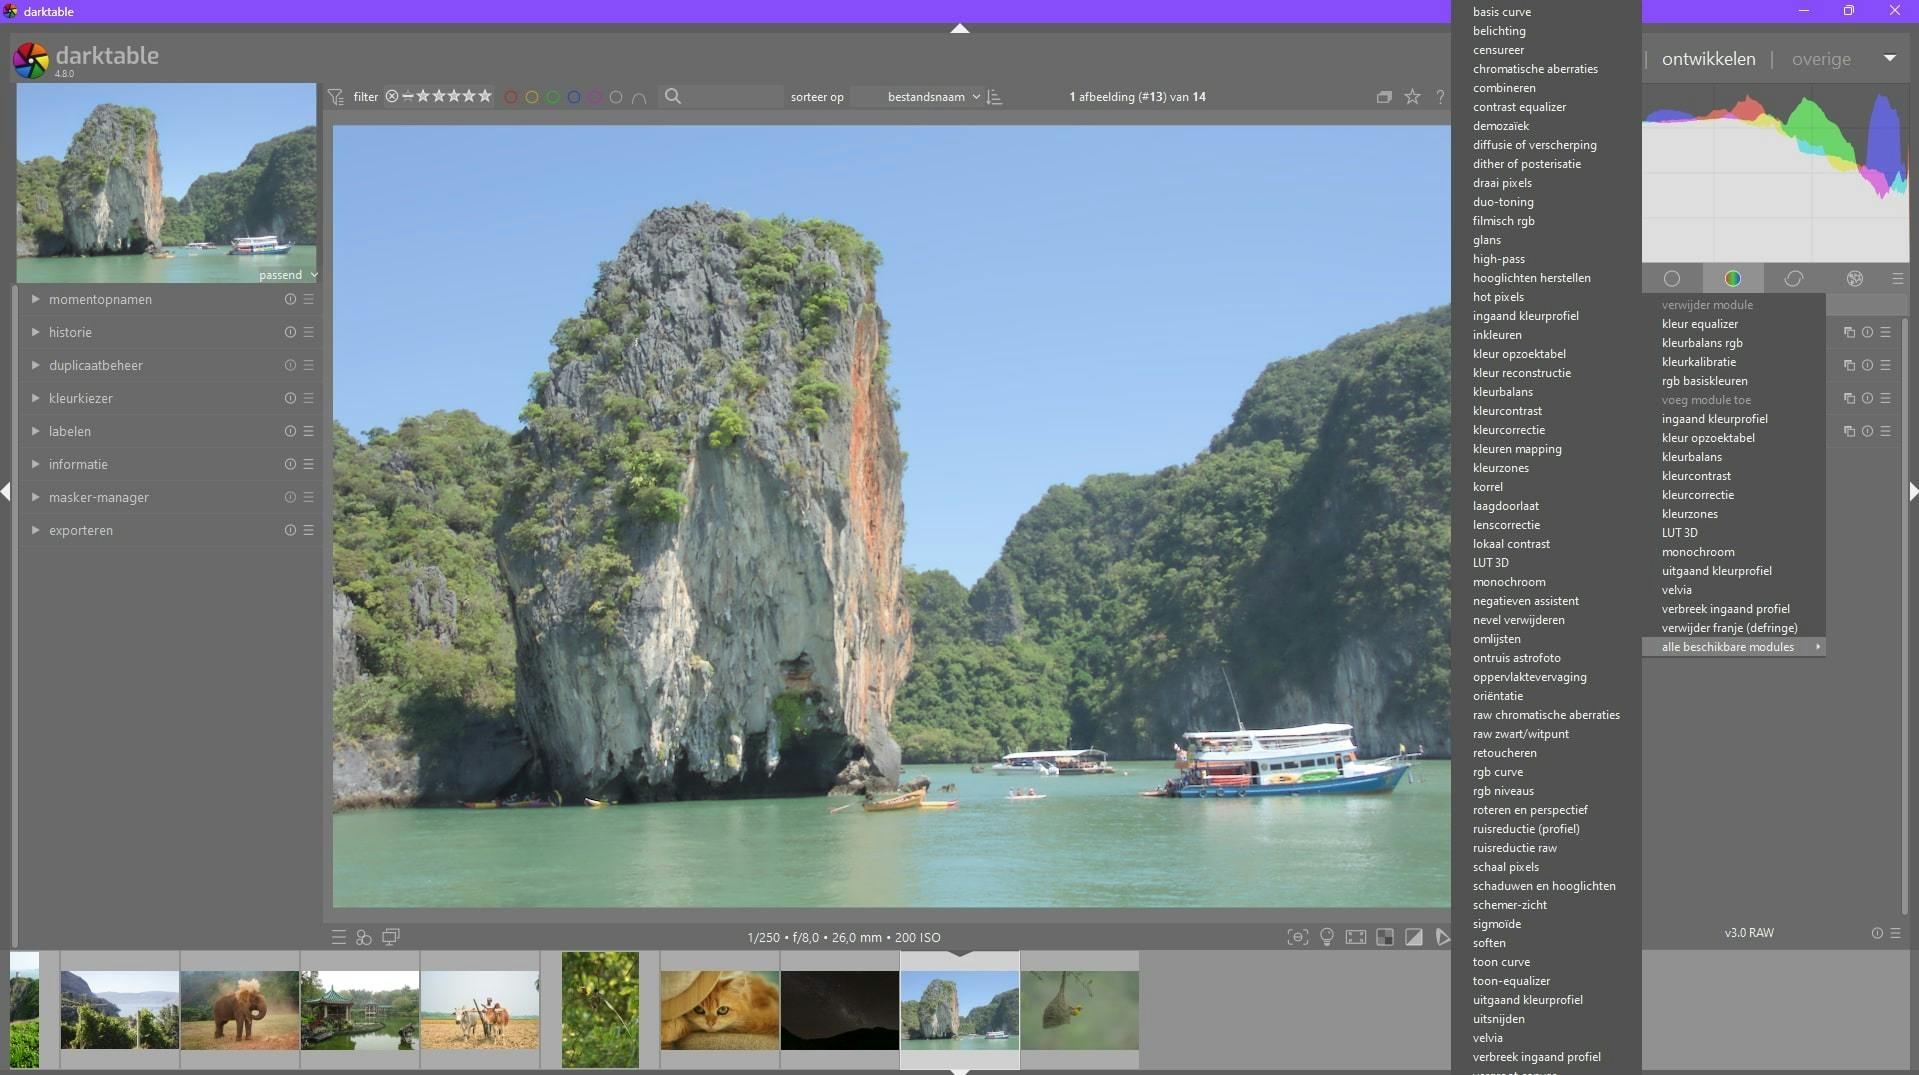Open the styles quick access icon

tap(364, 937)
